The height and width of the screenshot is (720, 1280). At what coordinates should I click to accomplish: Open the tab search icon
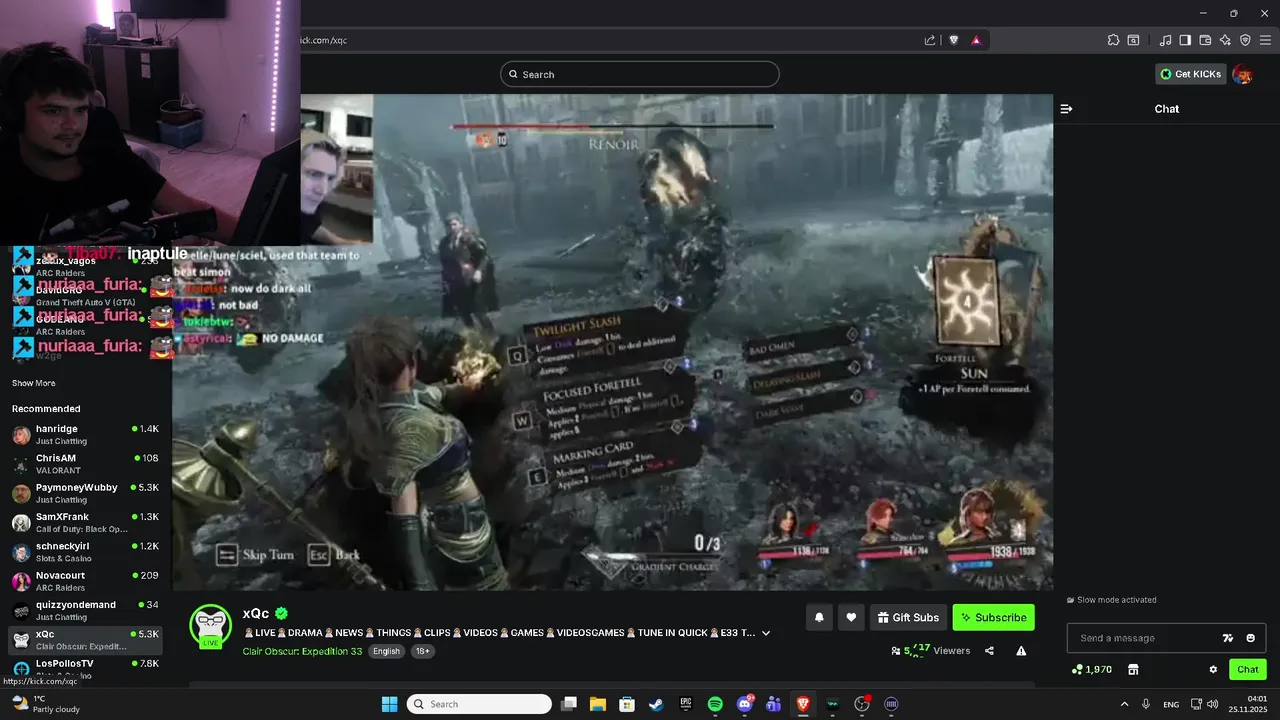click(x=1133, y=40)
